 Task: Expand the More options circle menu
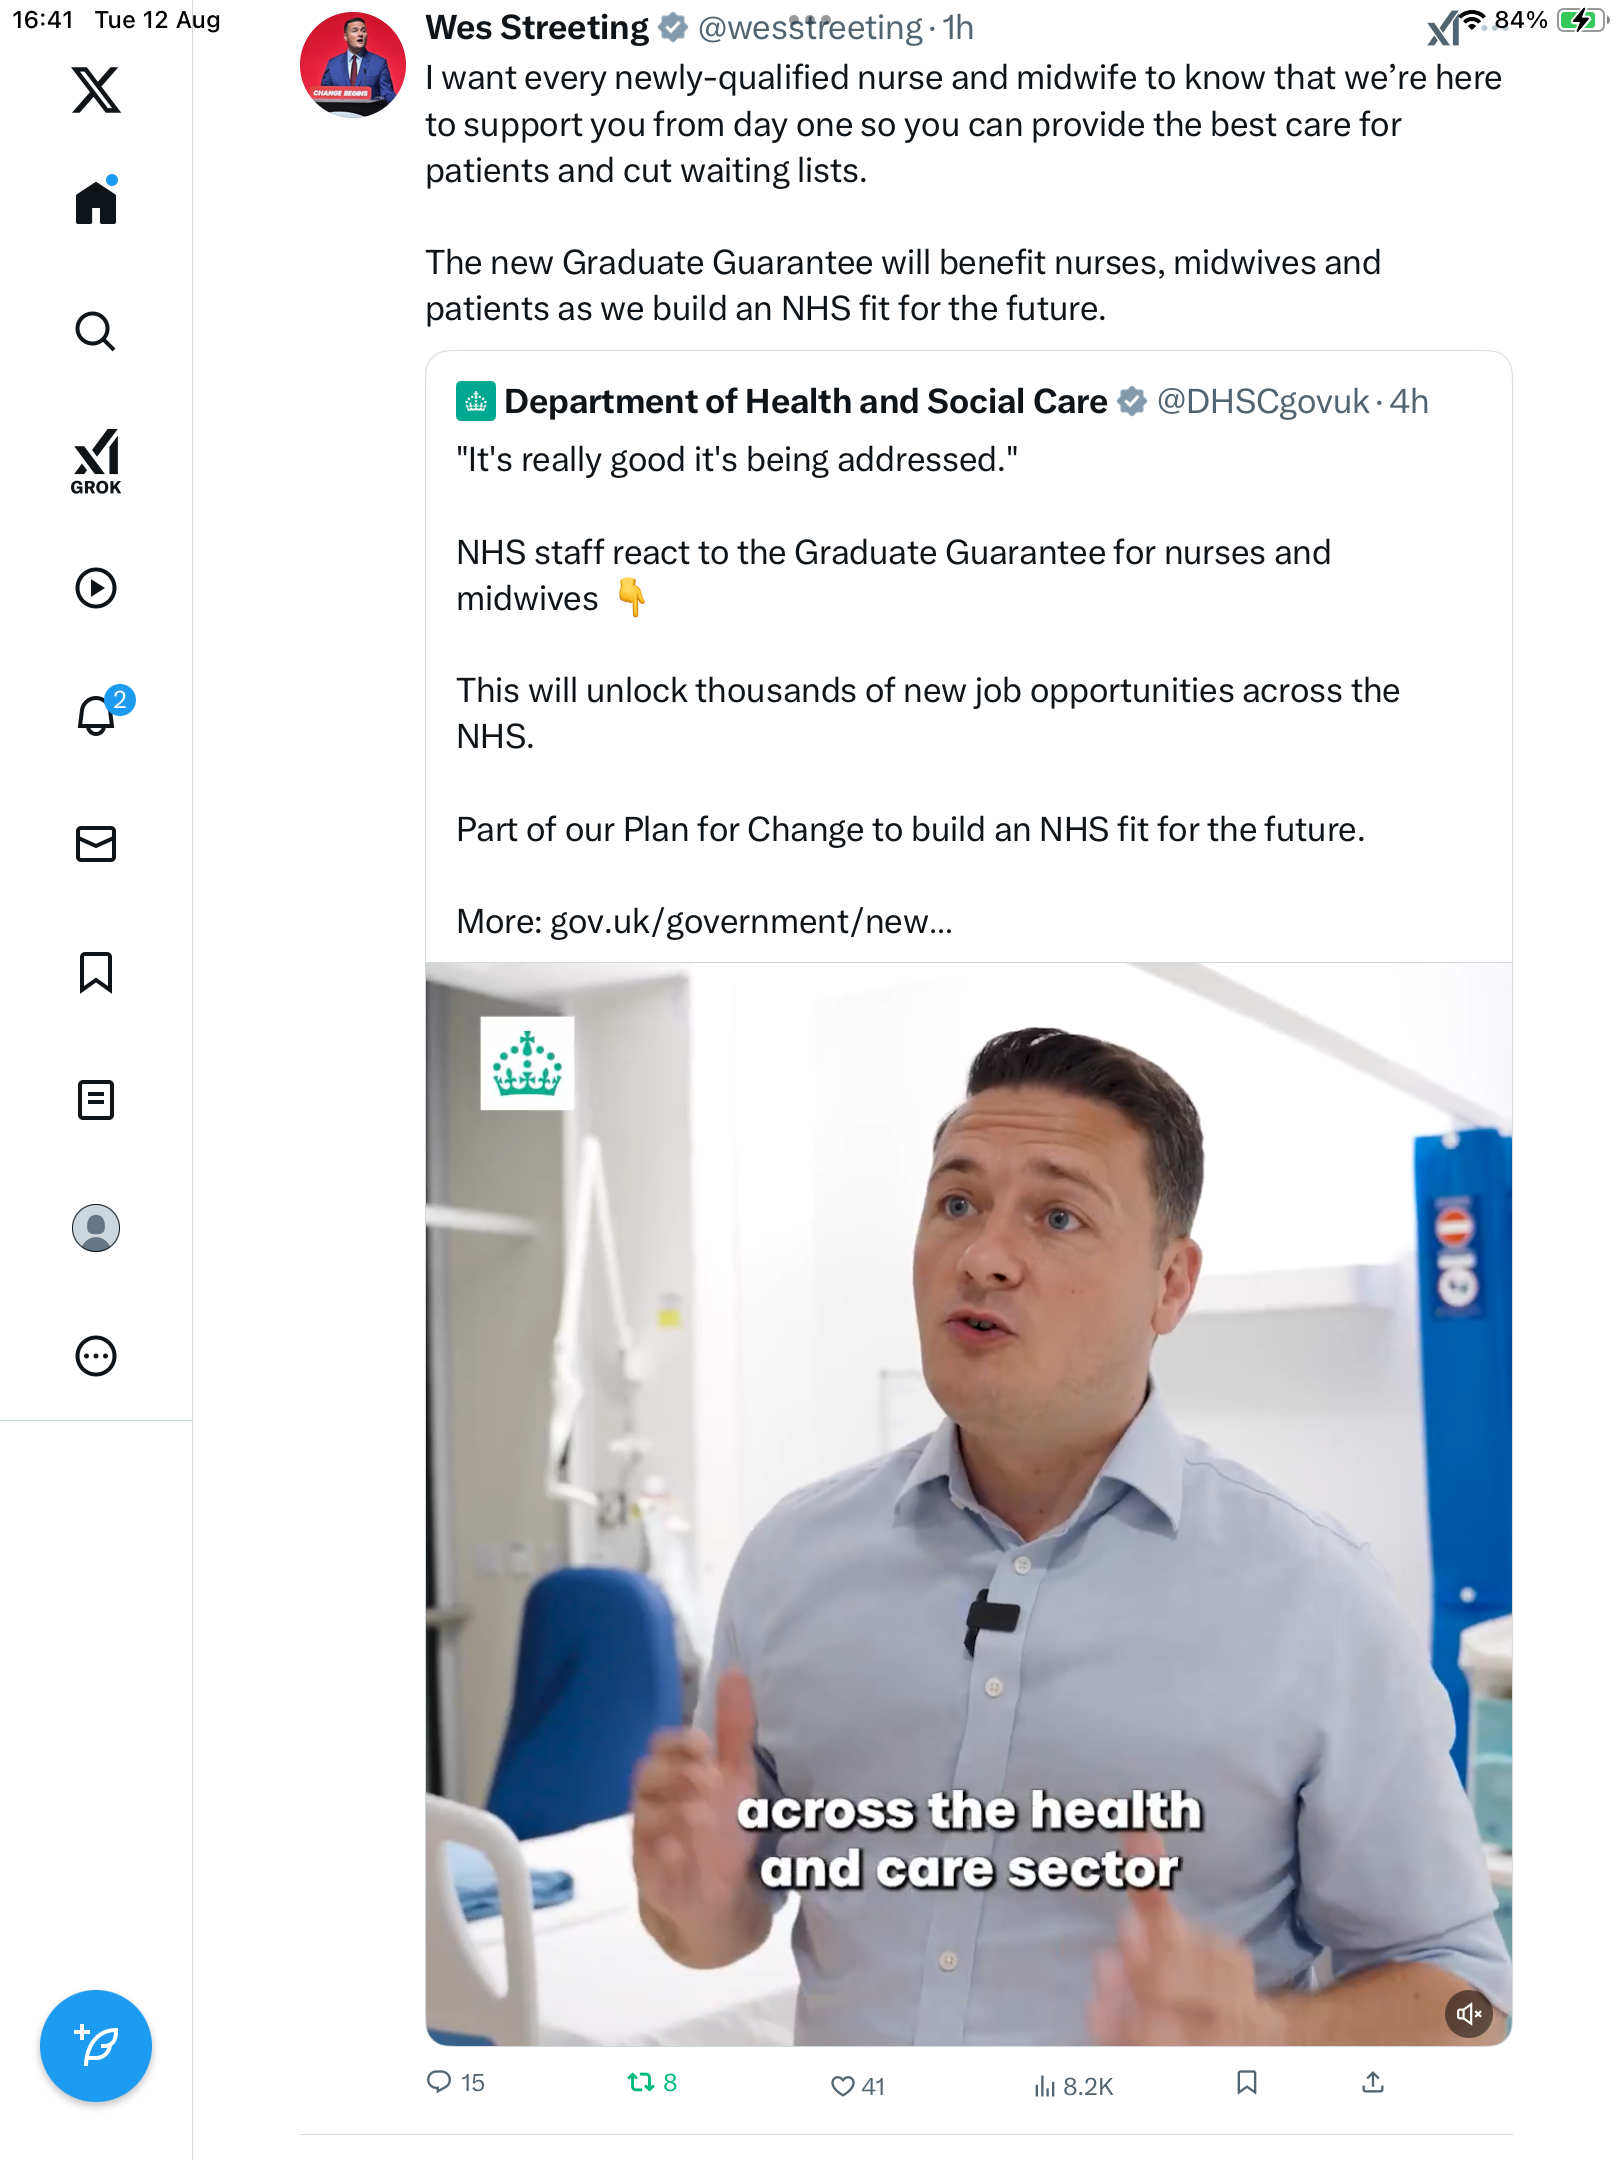96,1356
